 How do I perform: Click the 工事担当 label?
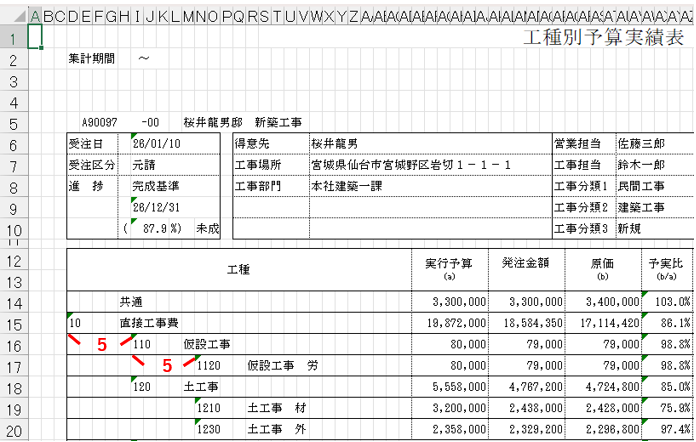coord(577,165)
